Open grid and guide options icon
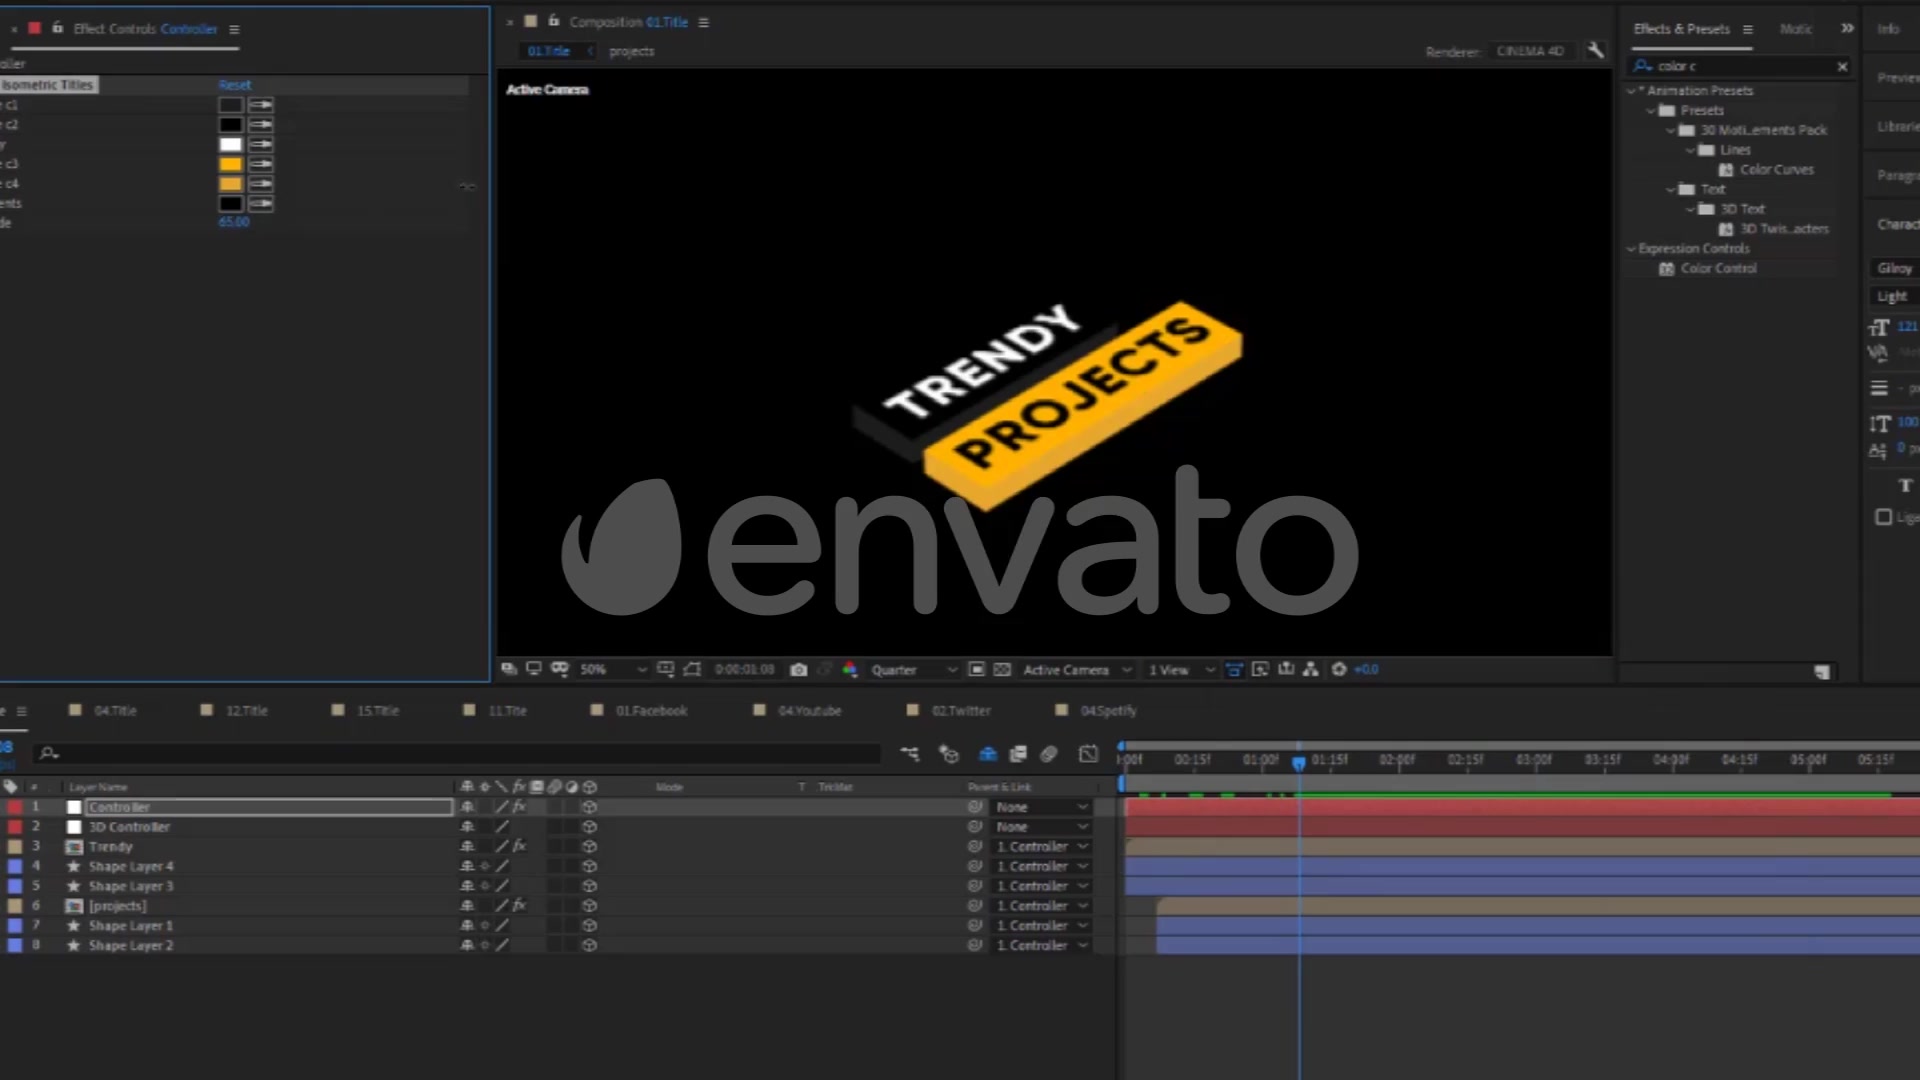The width and height of the screenshot is (1920, 1080). (x=666, y=669)
